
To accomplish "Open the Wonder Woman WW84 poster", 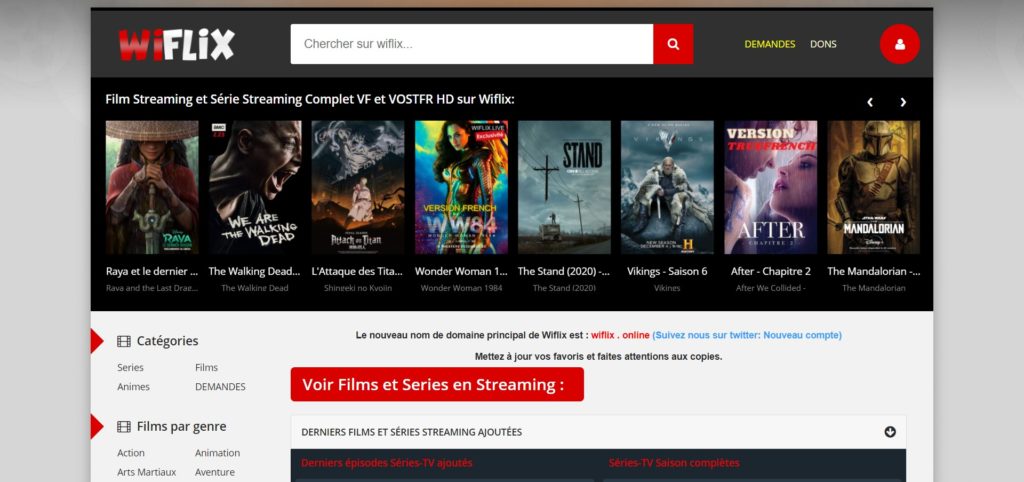I will pos(461,187).
